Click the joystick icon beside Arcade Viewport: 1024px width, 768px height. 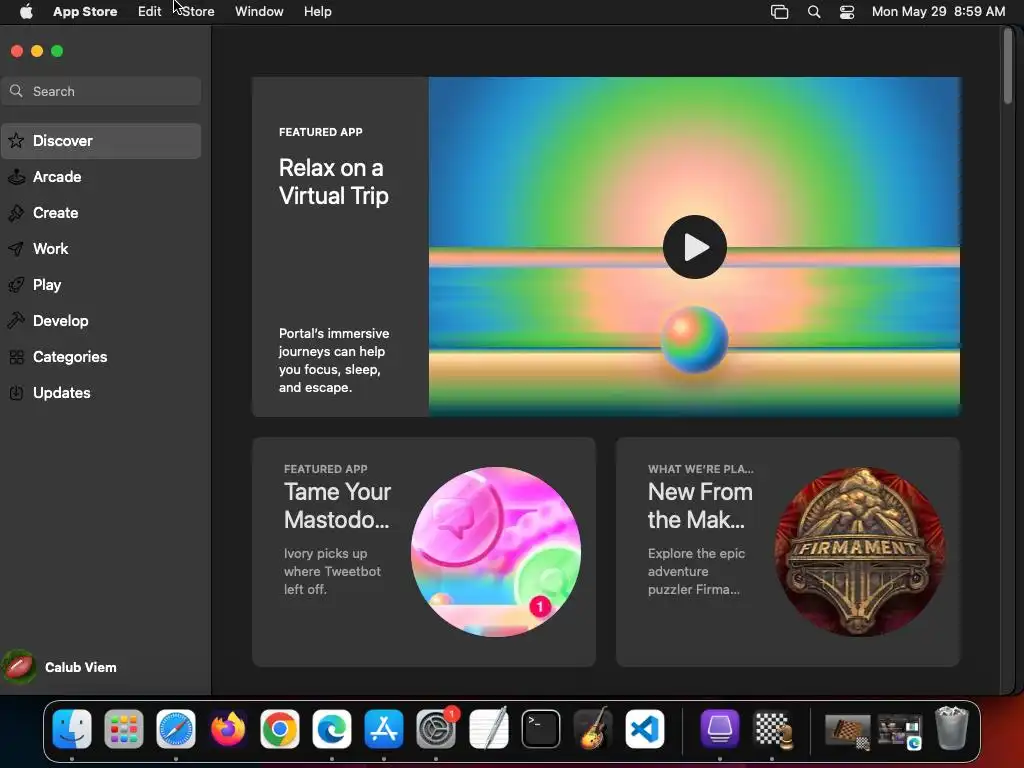point(16,176)
